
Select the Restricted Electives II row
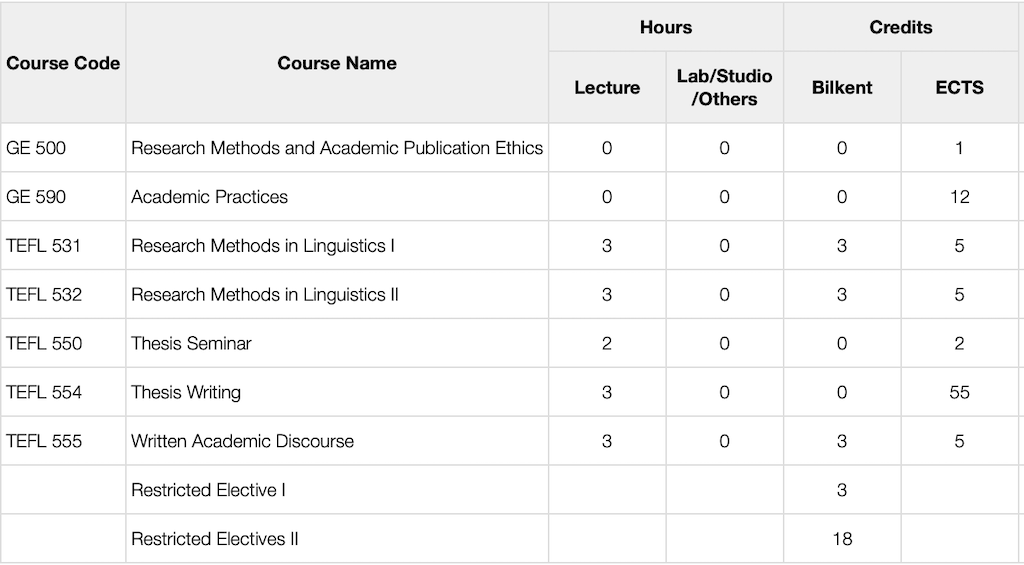pyautogui.click(x=214, y=539)
